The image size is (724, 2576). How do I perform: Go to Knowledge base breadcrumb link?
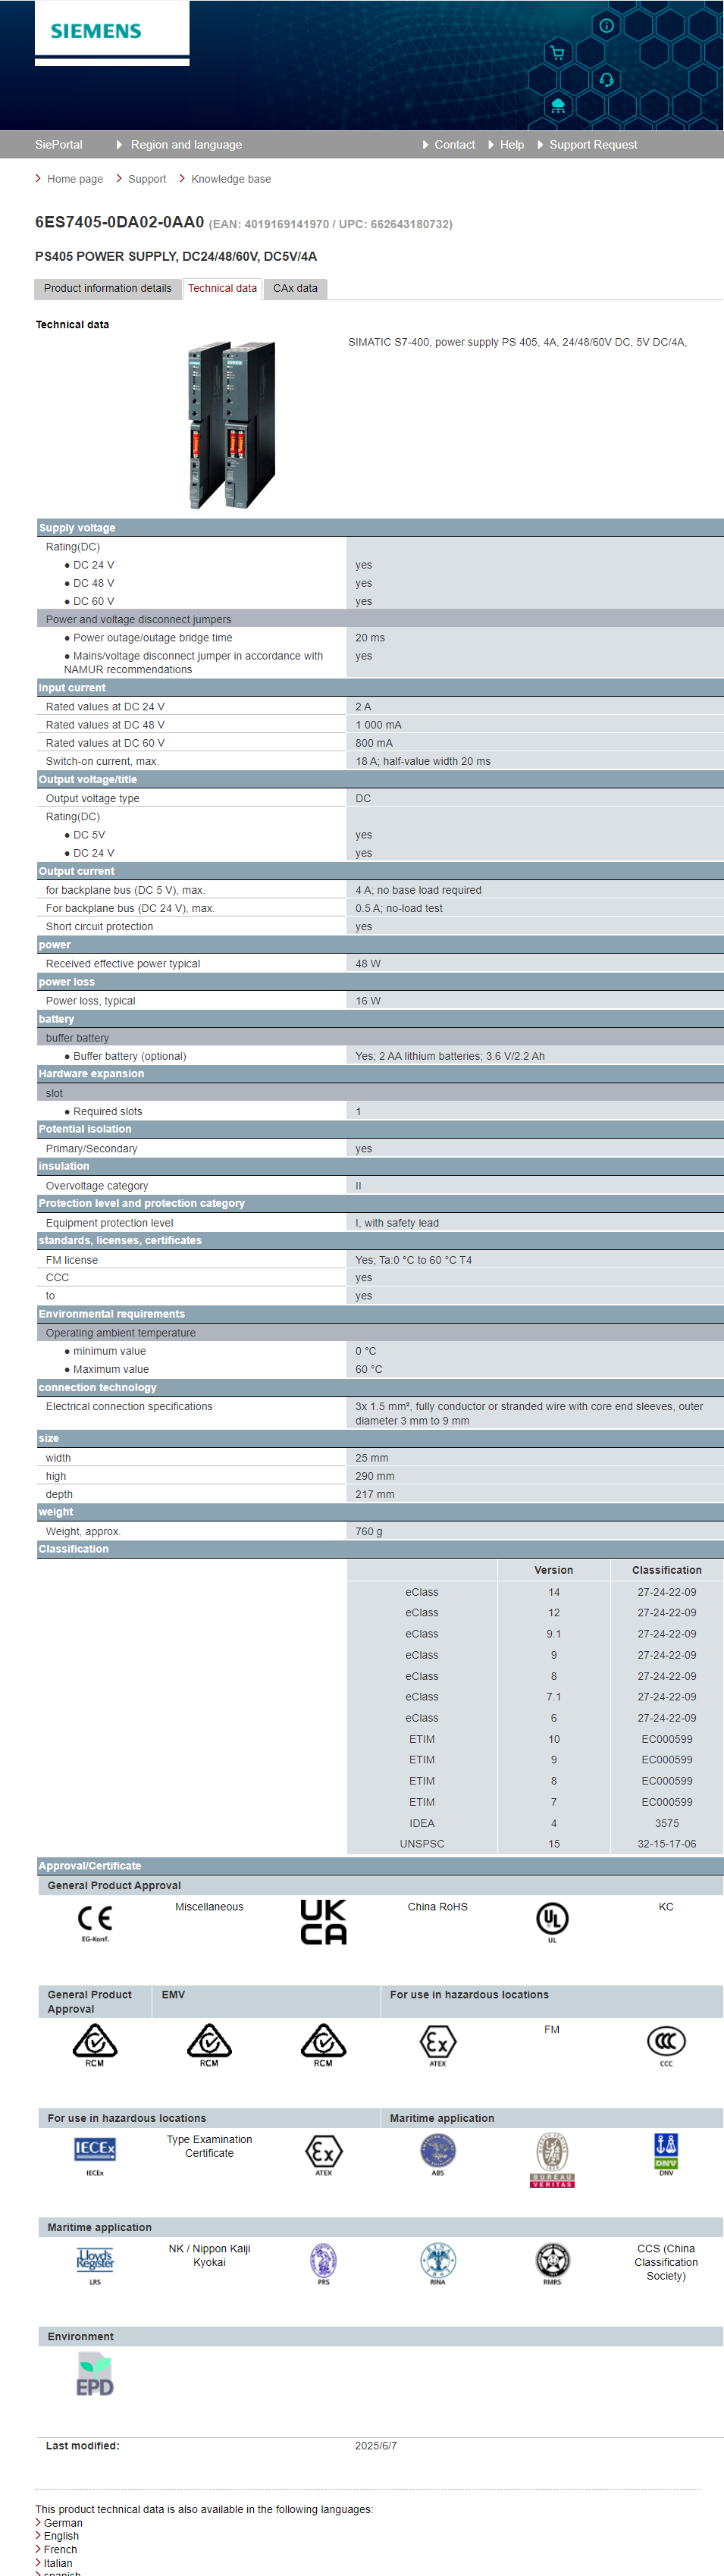pyautogui.click(x=231, y=180)
